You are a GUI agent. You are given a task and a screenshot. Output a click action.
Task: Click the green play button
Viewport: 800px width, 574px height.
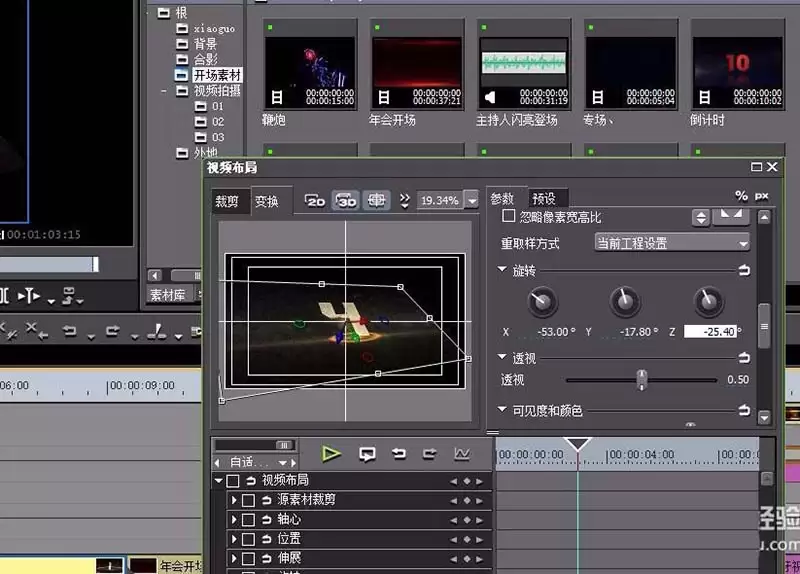pos(331,453)
